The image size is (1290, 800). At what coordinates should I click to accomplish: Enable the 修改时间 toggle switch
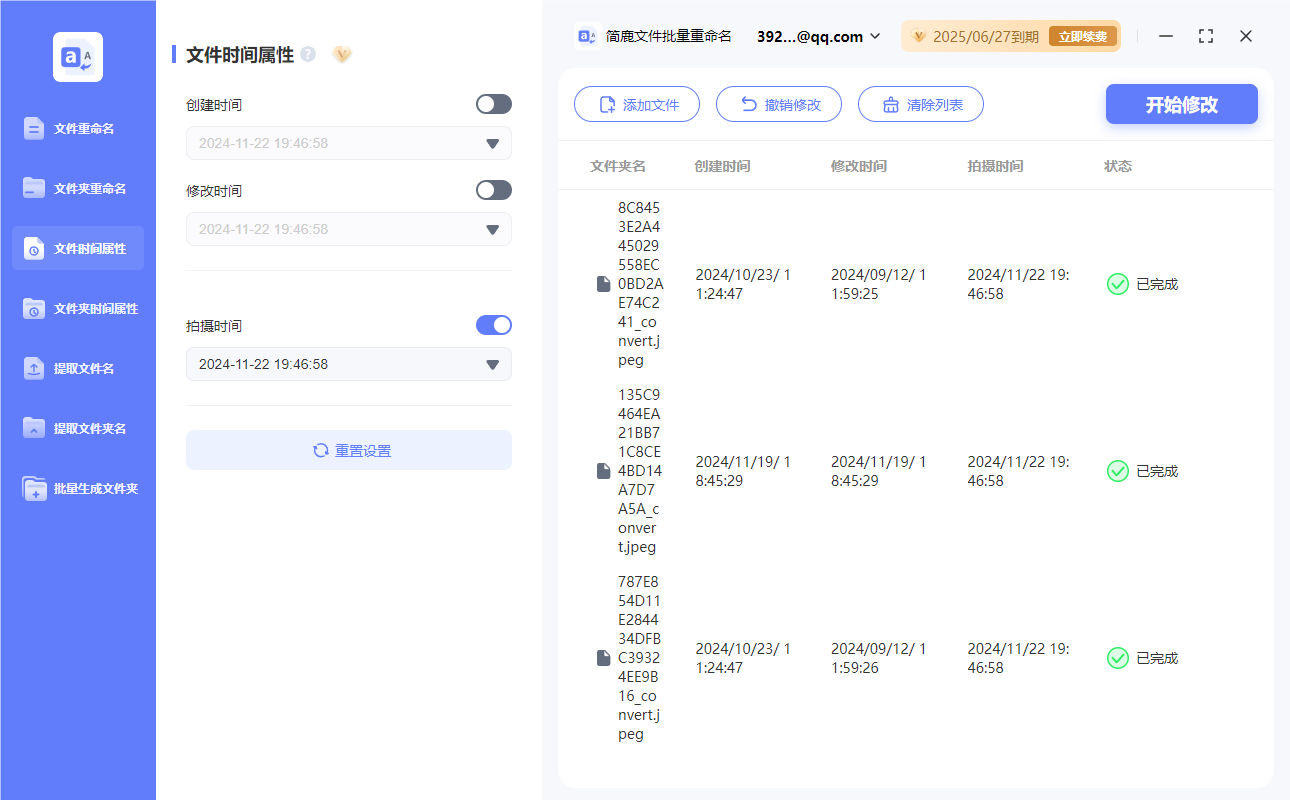click(x=493, y=189)
